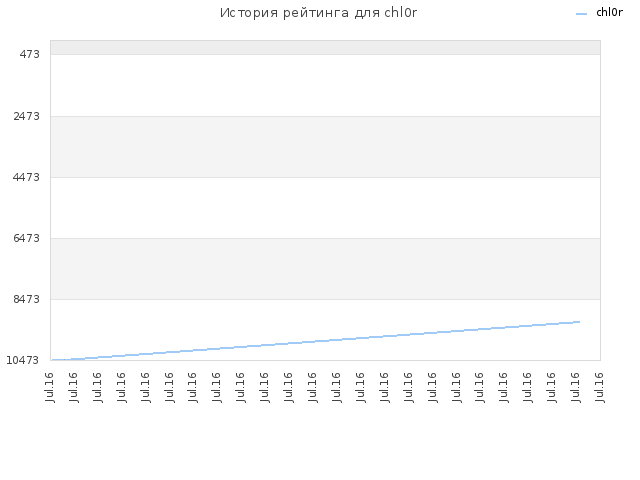Select the 8473 y-axis label

pyautogui.click(x=27, y=299)
